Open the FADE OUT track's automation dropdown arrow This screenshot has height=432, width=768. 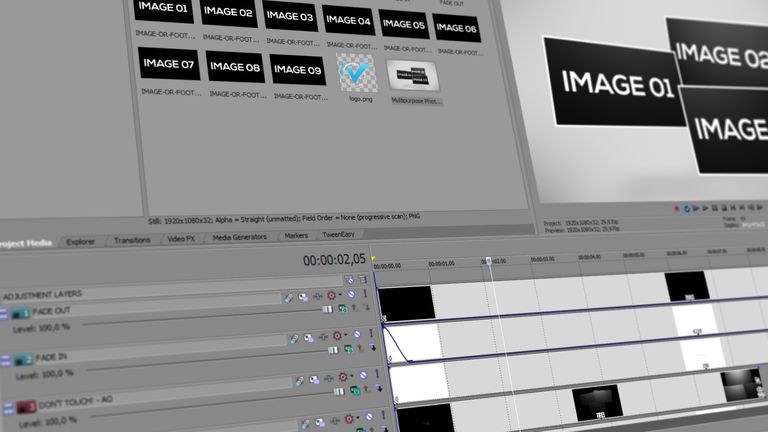coord(340,295)
